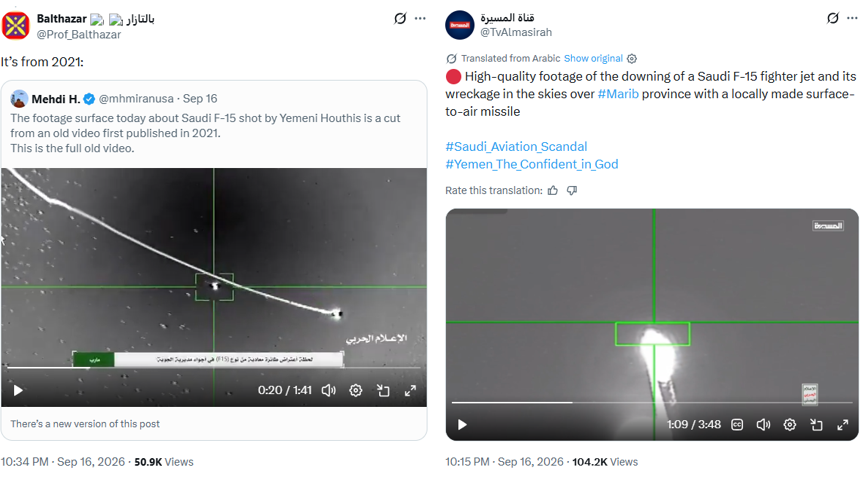Expand right video to fullscreen
The height and width of the screenshot is (480, 865).
[842, 424]
